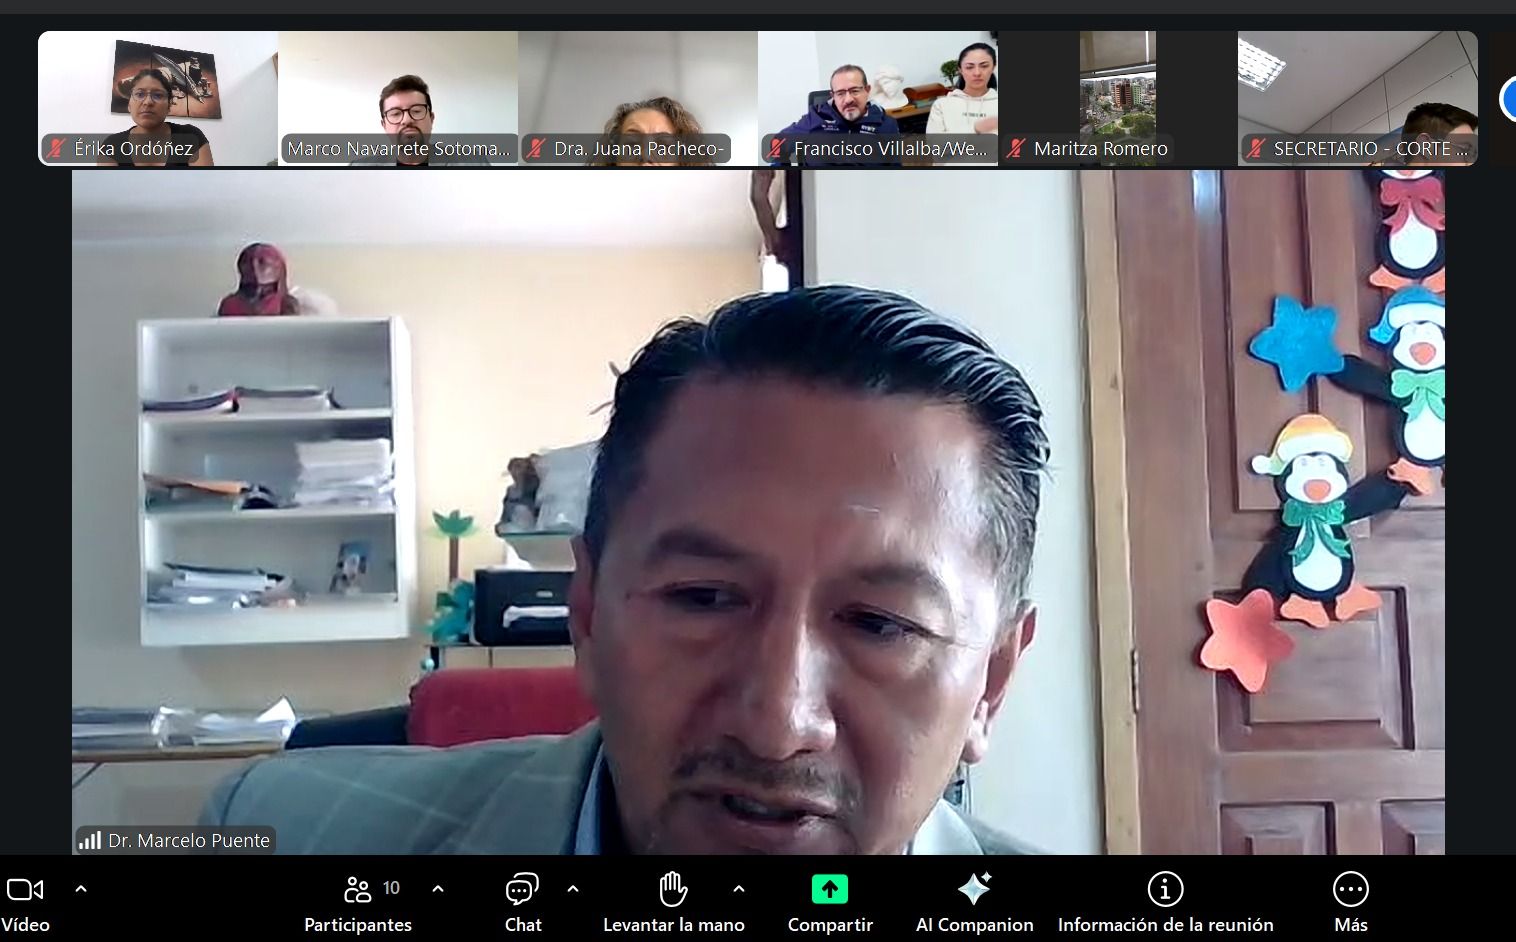Launch AI Companion sparkle icon
The image size is (1516, 942).
tap(974, 889)
